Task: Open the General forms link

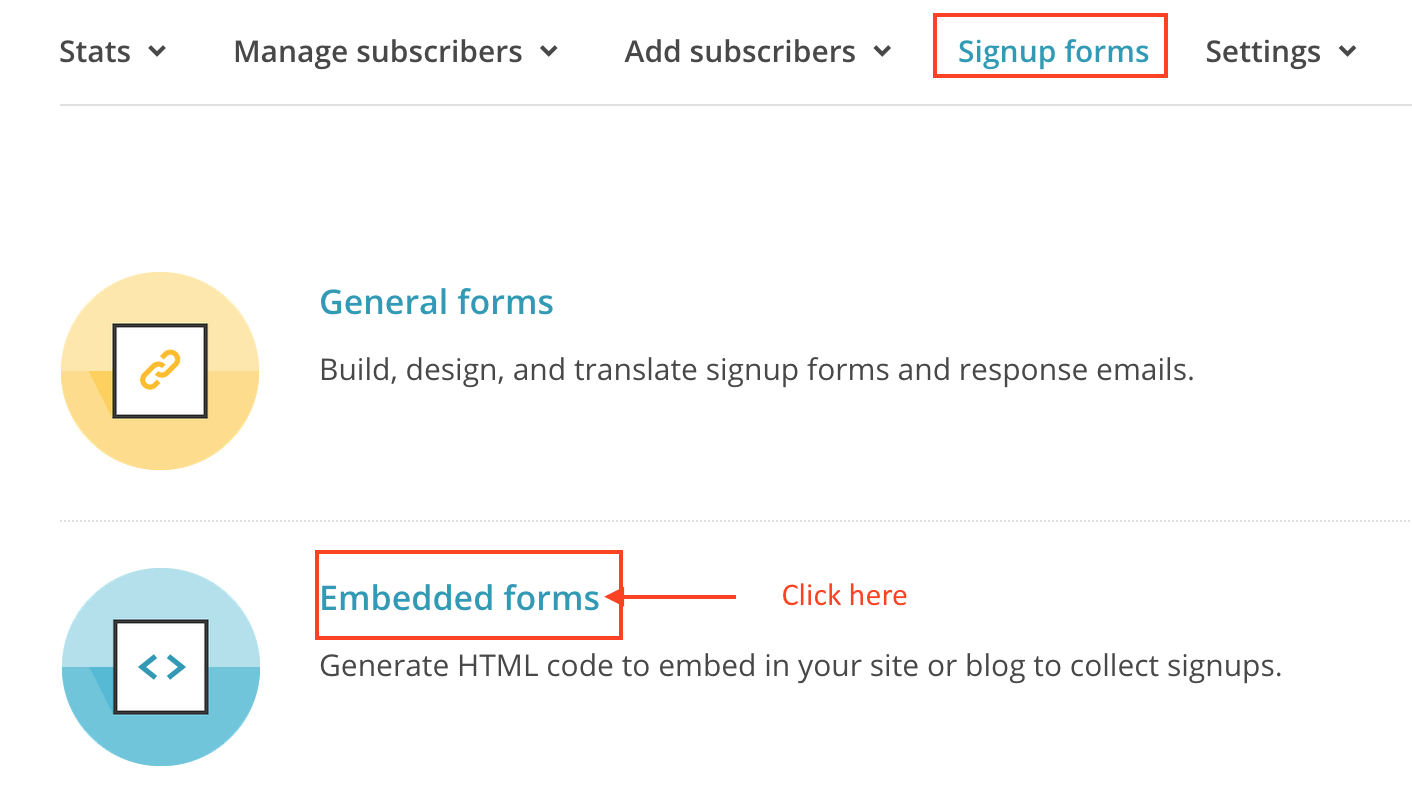Action: point(436,302)
